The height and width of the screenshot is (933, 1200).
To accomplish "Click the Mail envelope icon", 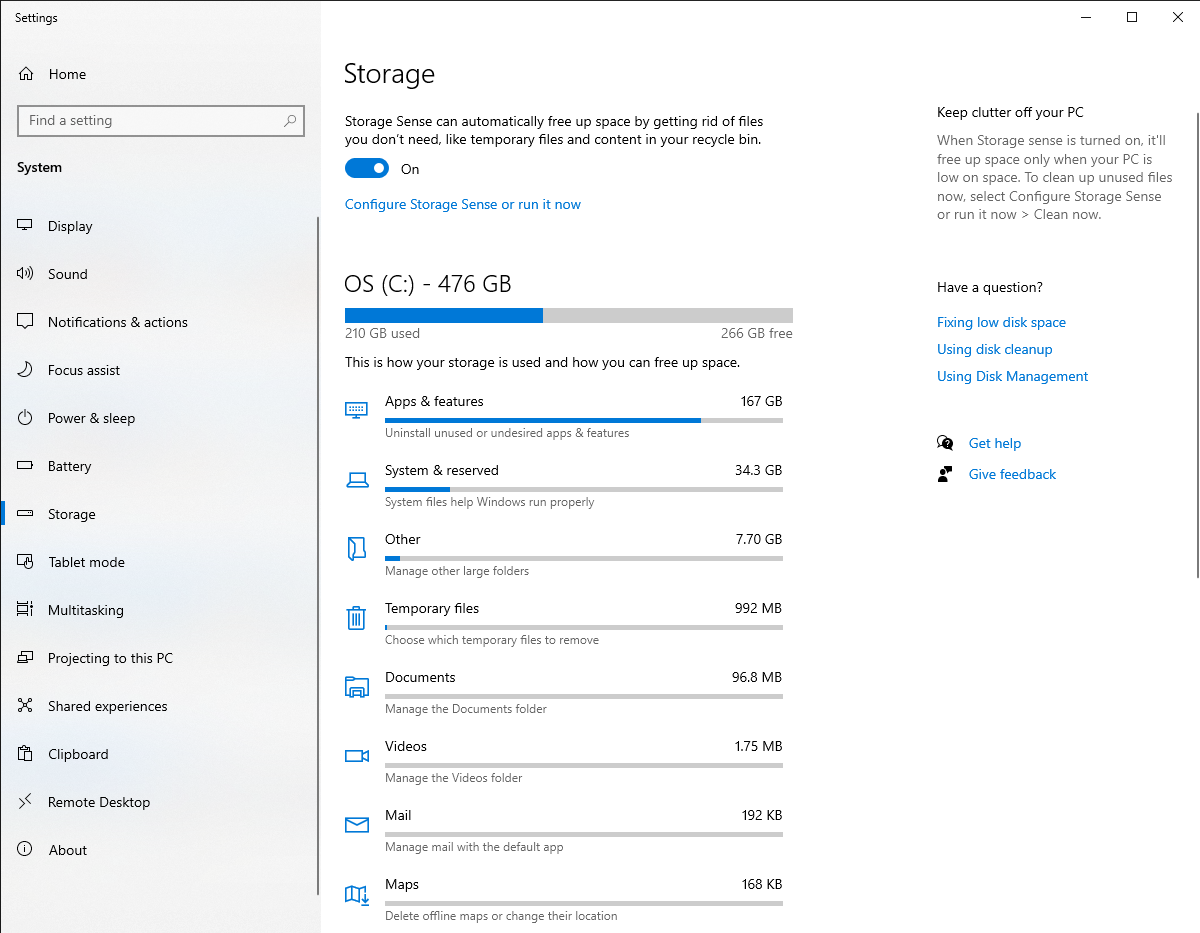I will 357,825.
